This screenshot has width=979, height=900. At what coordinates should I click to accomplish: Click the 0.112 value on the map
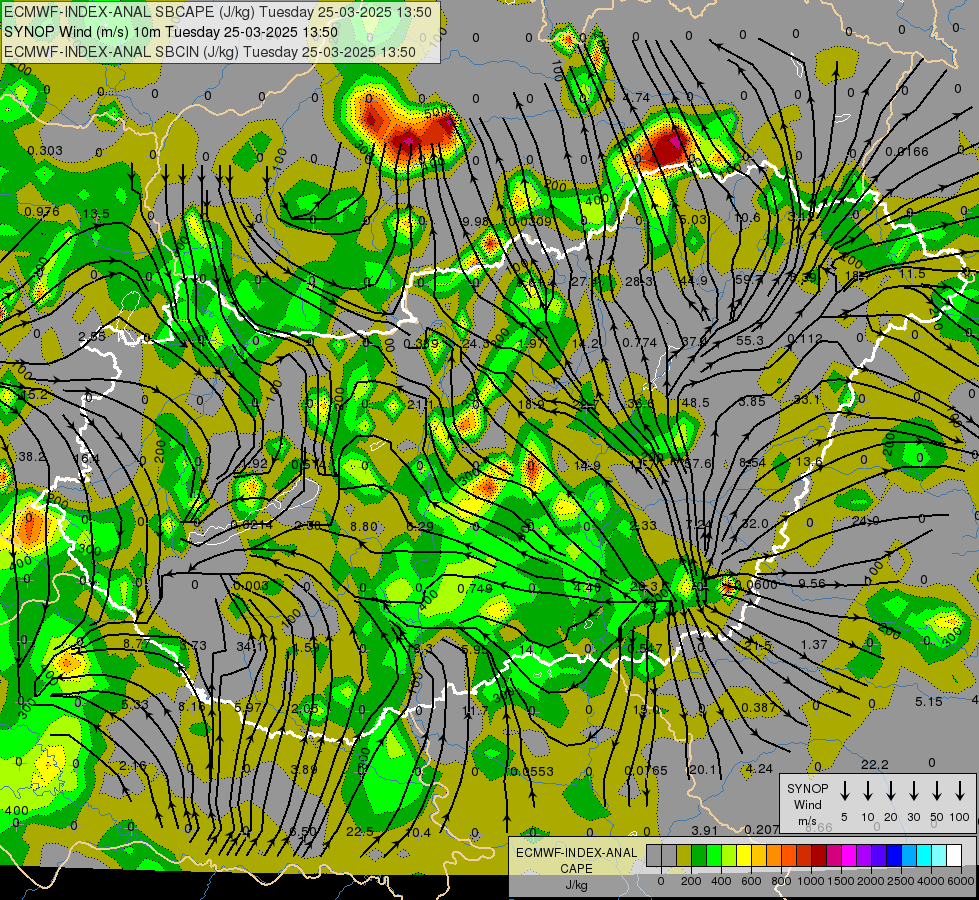(805, 339)
